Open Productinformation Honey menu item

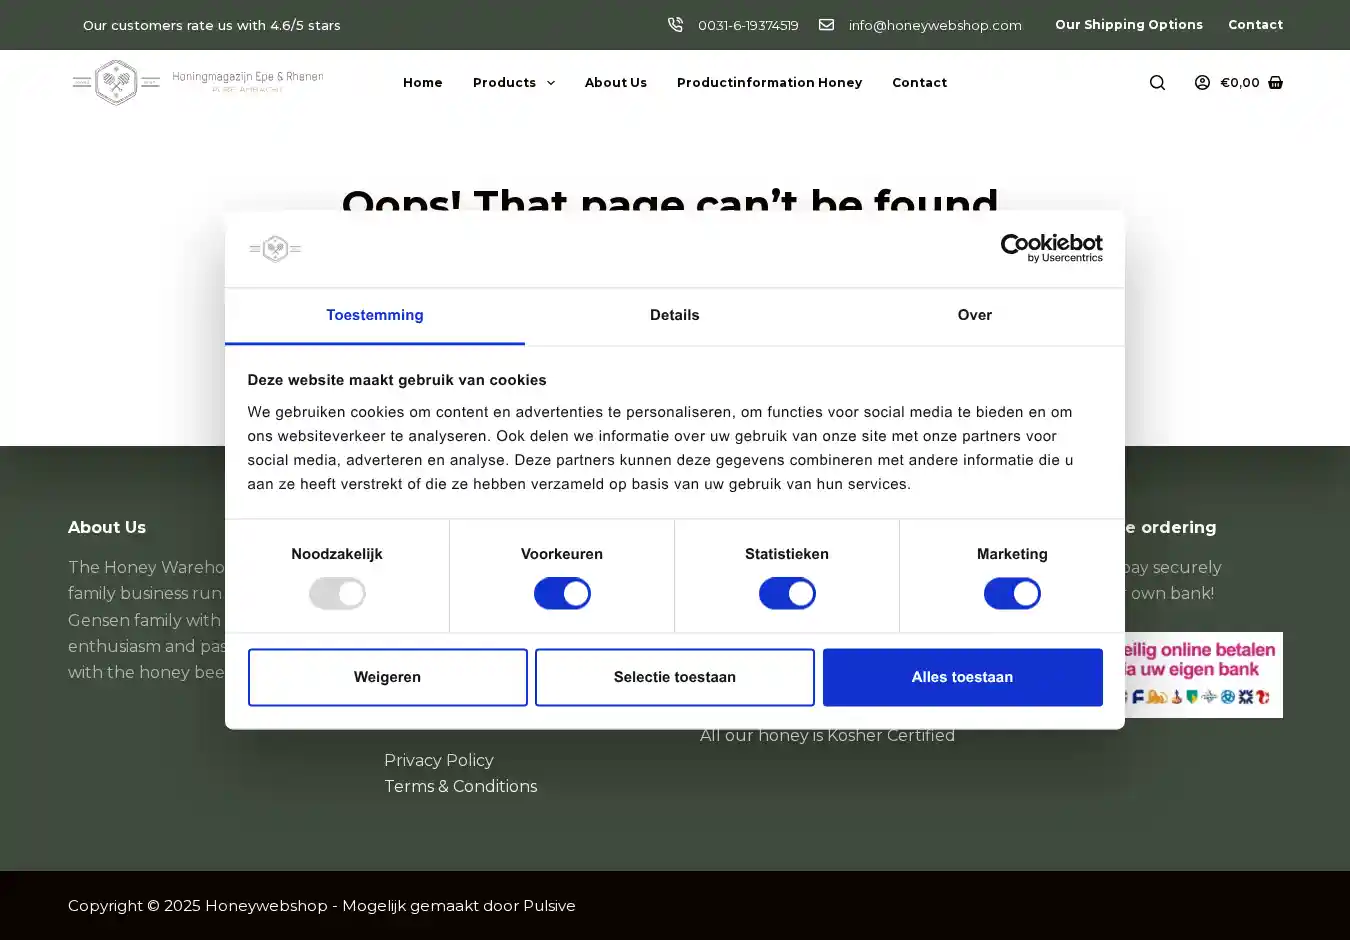point(769,83)
